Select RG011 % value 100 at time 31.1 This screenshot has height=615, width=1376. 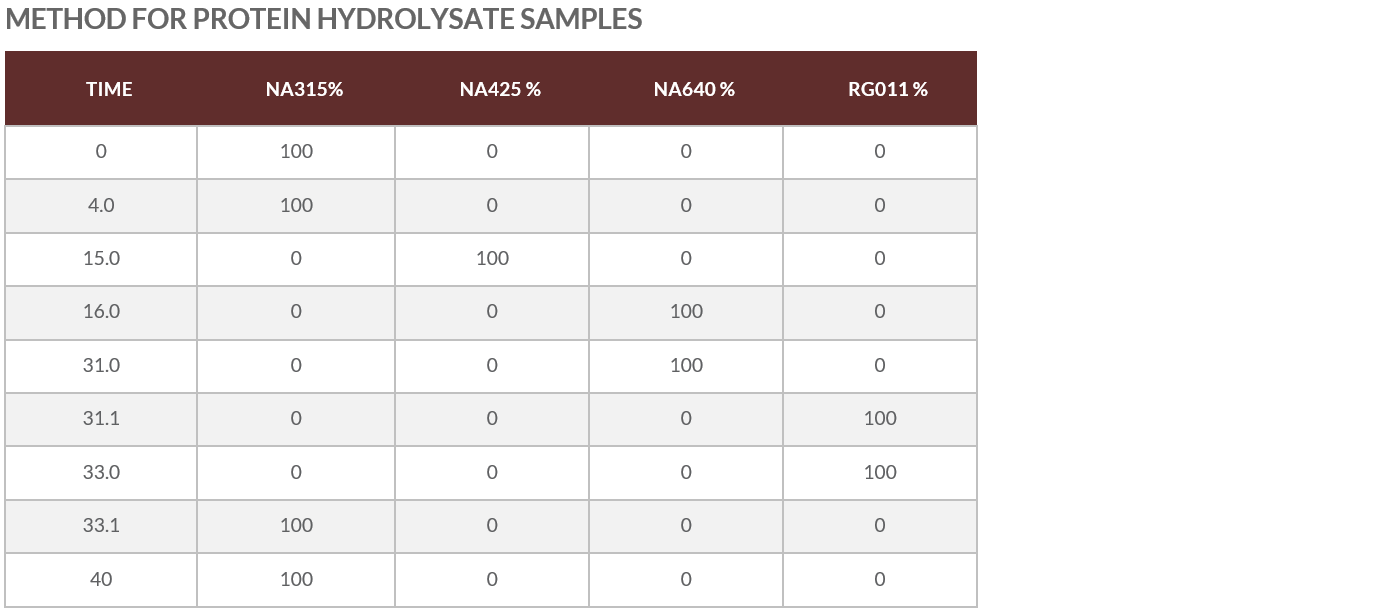click(x=880, y=418)
